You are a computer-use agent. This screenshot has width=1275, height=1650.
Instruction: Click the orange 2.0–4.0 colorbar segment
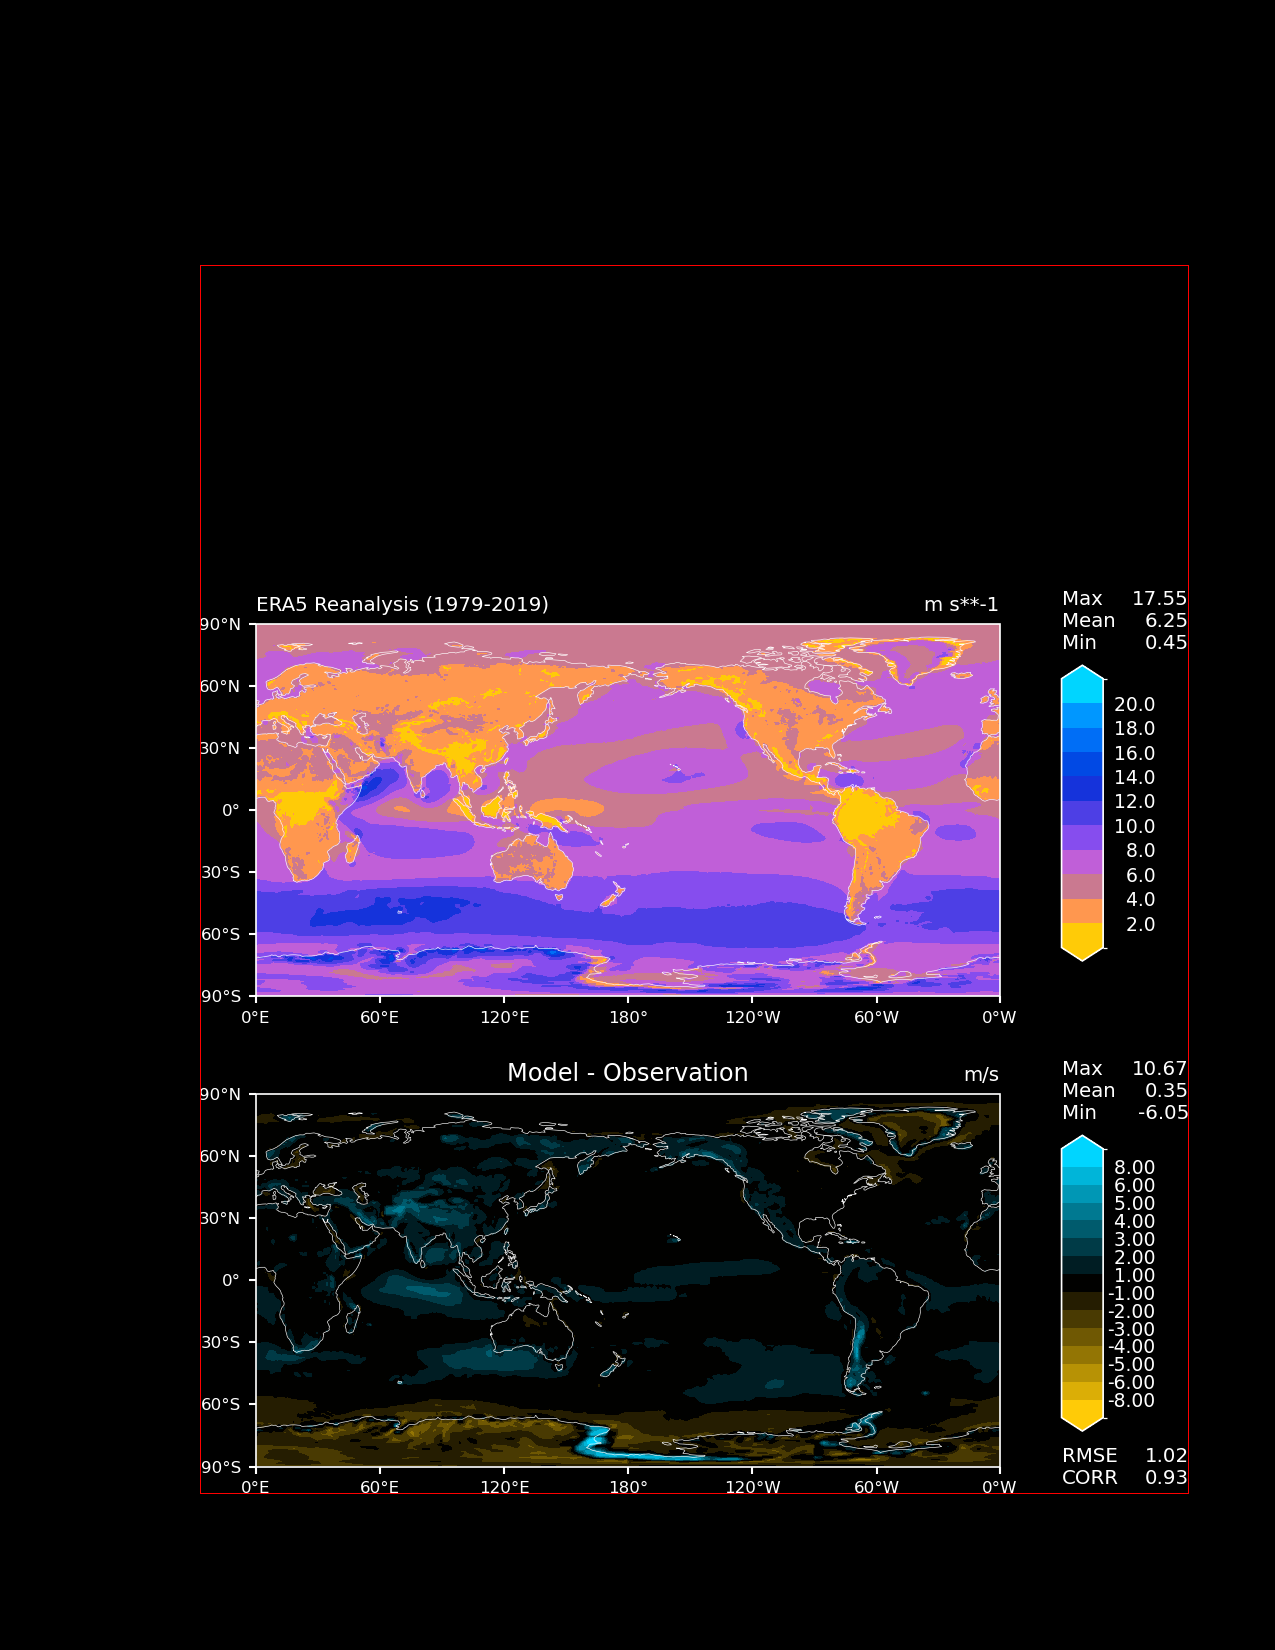(1082, 911)
